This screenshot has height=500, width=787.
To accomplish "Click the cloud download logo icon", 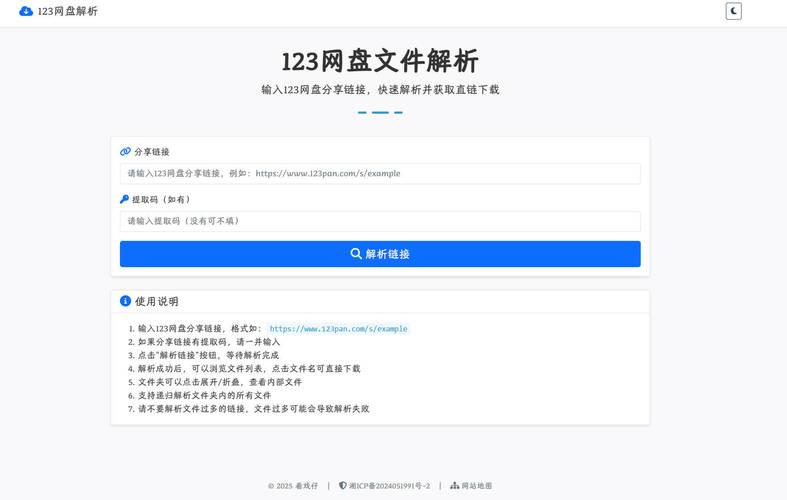I will (x=26, y=11).
